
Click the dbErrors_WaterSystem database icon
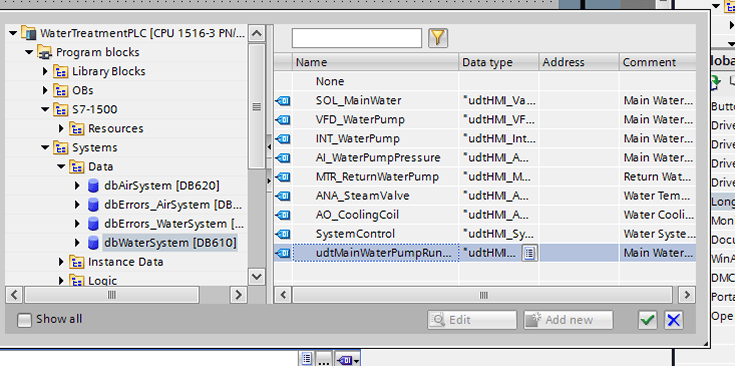pyautogui.click(x=93, y=224)
